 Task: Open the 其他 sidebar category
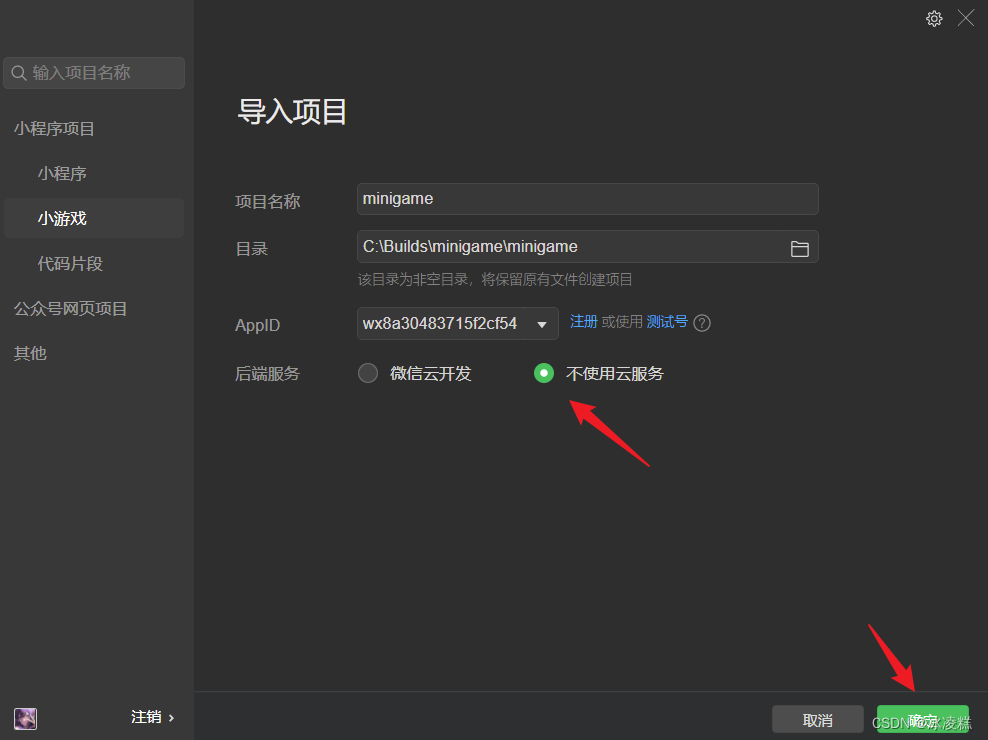click(30, 353)
